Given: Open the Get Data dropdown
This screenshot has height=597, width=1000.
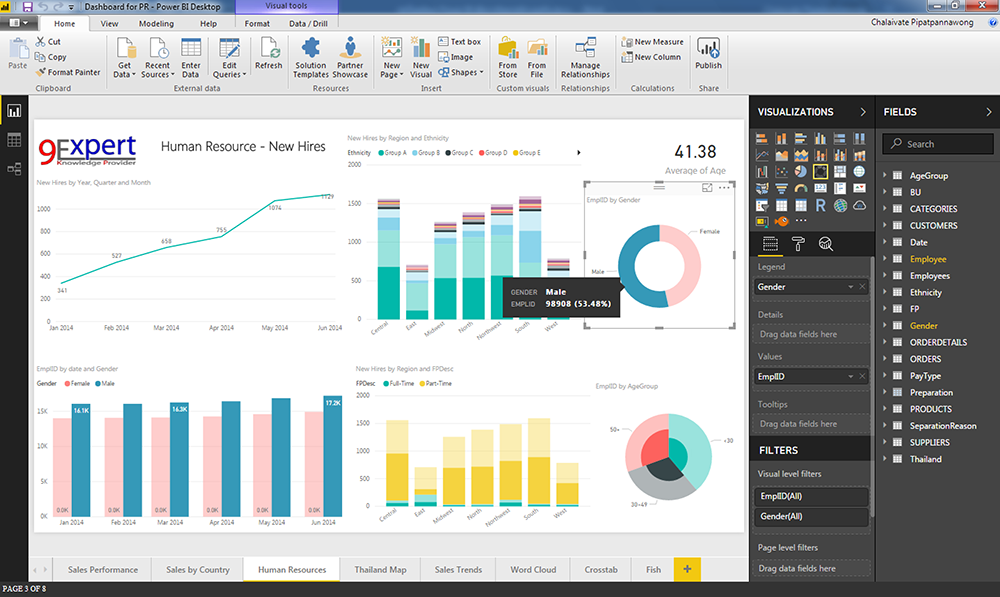Looking at the screenshot, I should pyautogui.click(x=124, y=57).
